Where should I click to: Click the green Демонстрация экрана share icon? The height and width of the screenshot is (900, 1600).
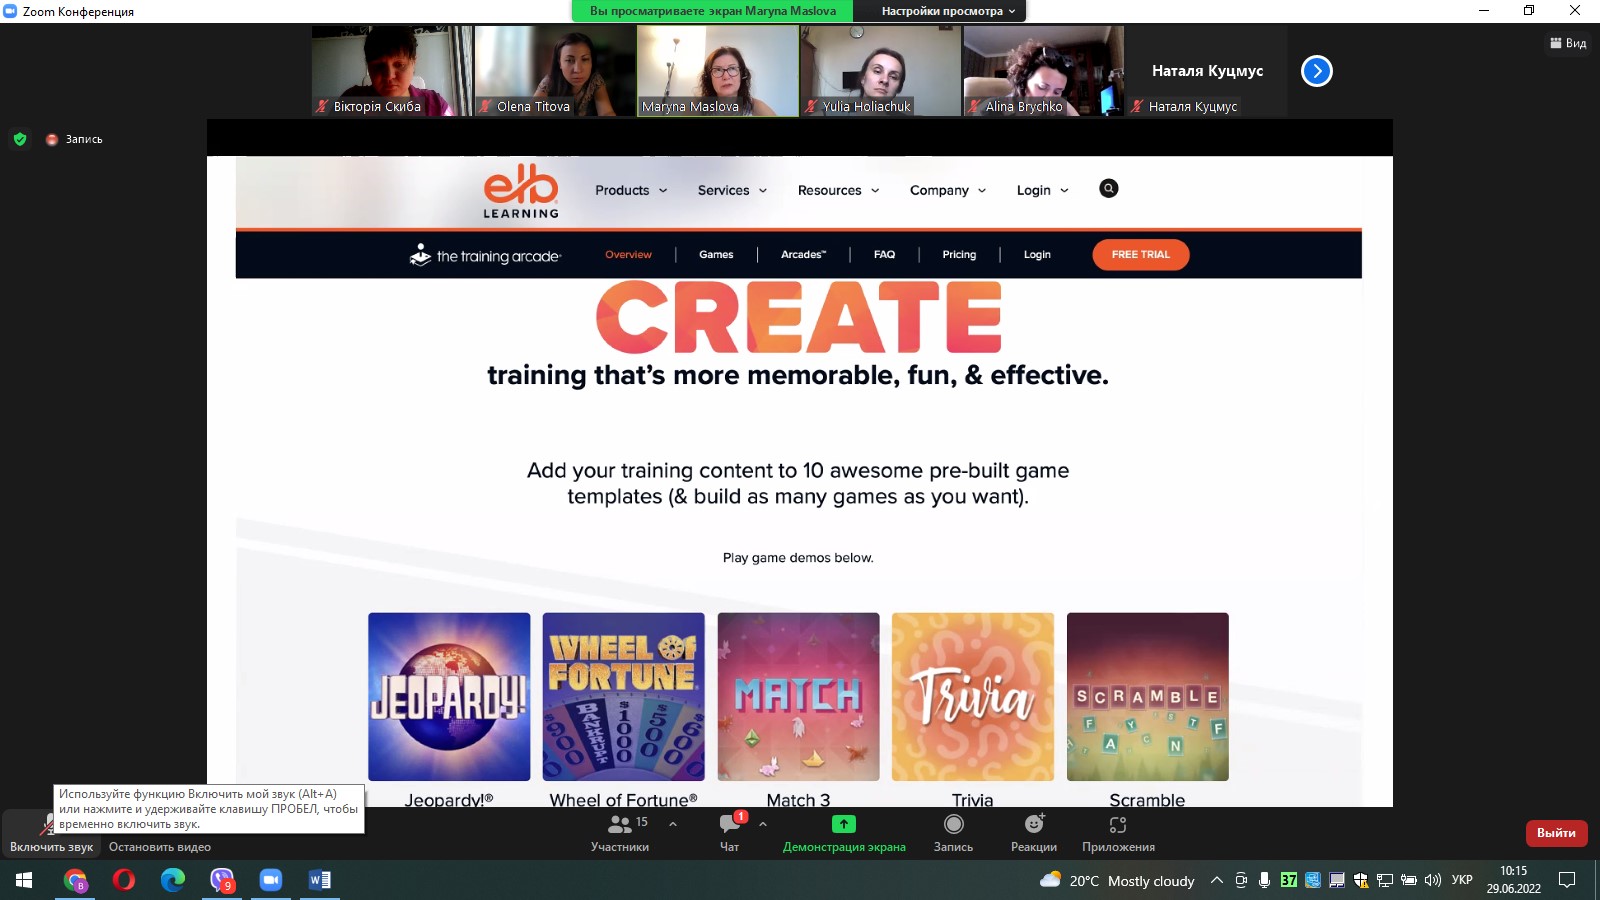[x=844, y=824]
